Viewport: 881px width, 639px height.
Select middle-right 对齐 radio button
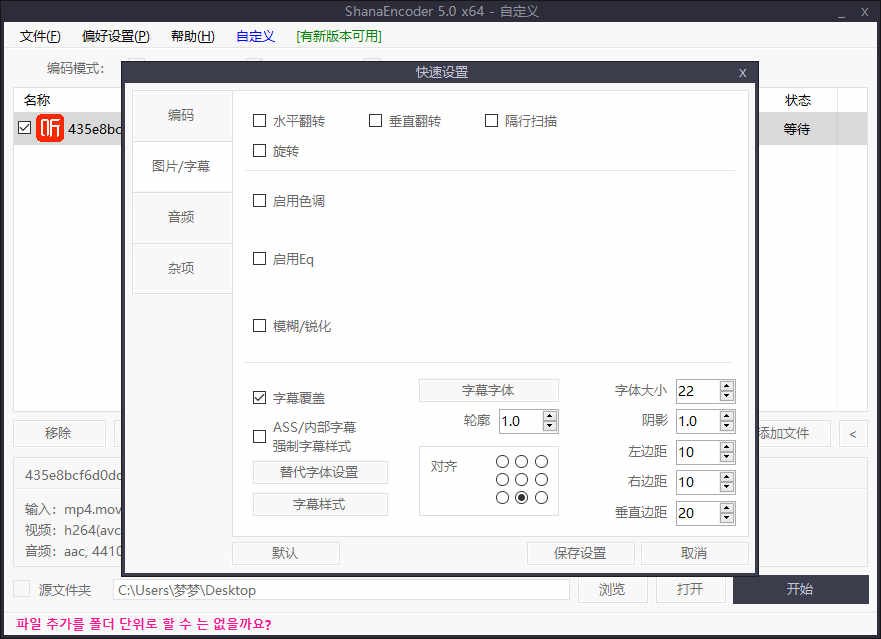[x=541, y=479]
